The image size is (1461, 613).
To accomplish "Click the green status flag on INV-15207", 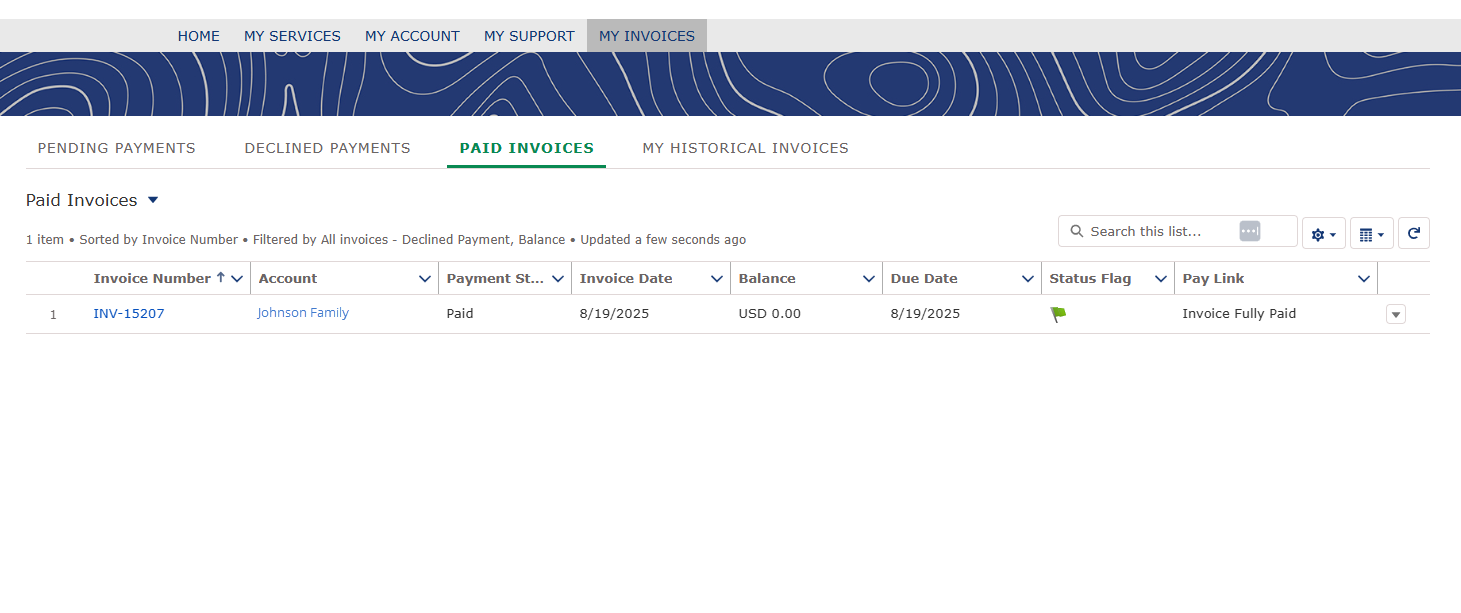I will (1057, 313).
